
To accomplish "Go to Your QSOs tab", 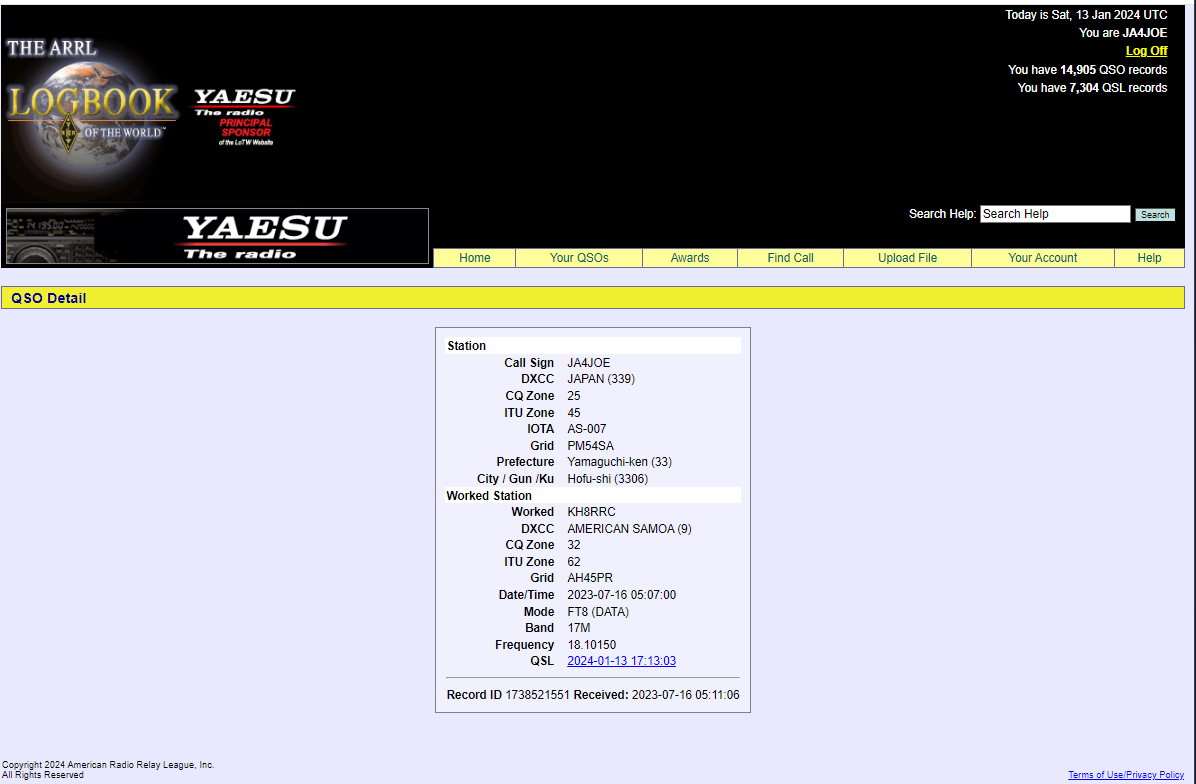I will (x=579, y=258).
